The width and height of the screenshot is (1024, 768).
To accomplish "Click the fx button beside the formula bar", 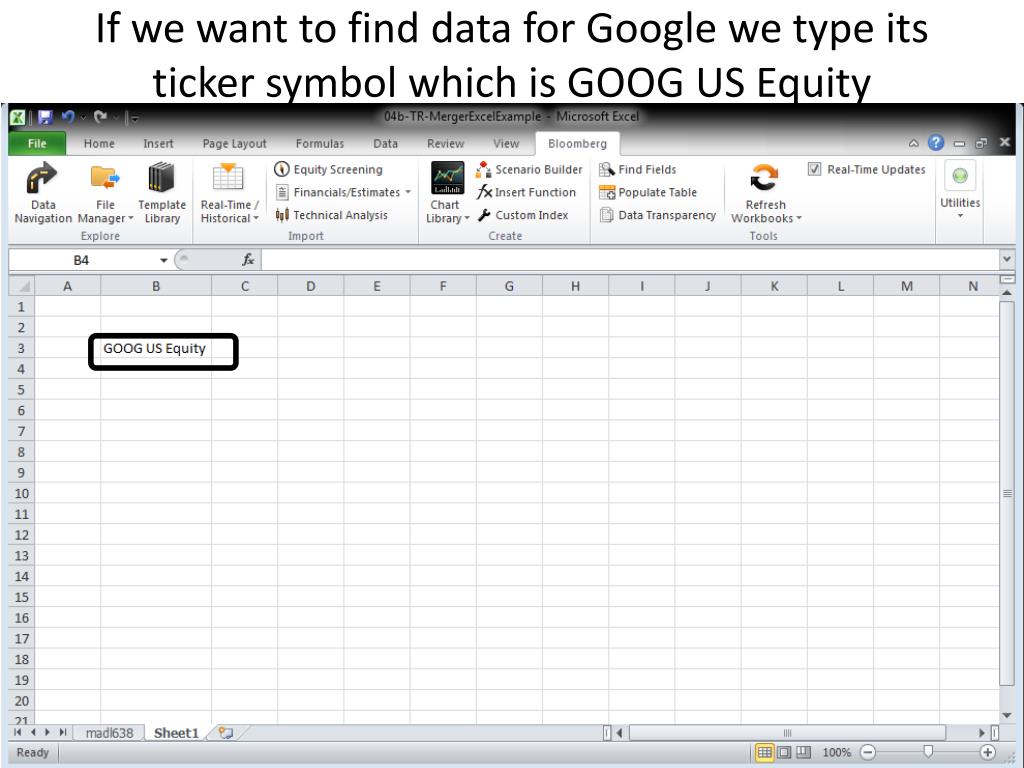I will pyautogui.click(x=248, y=260).
